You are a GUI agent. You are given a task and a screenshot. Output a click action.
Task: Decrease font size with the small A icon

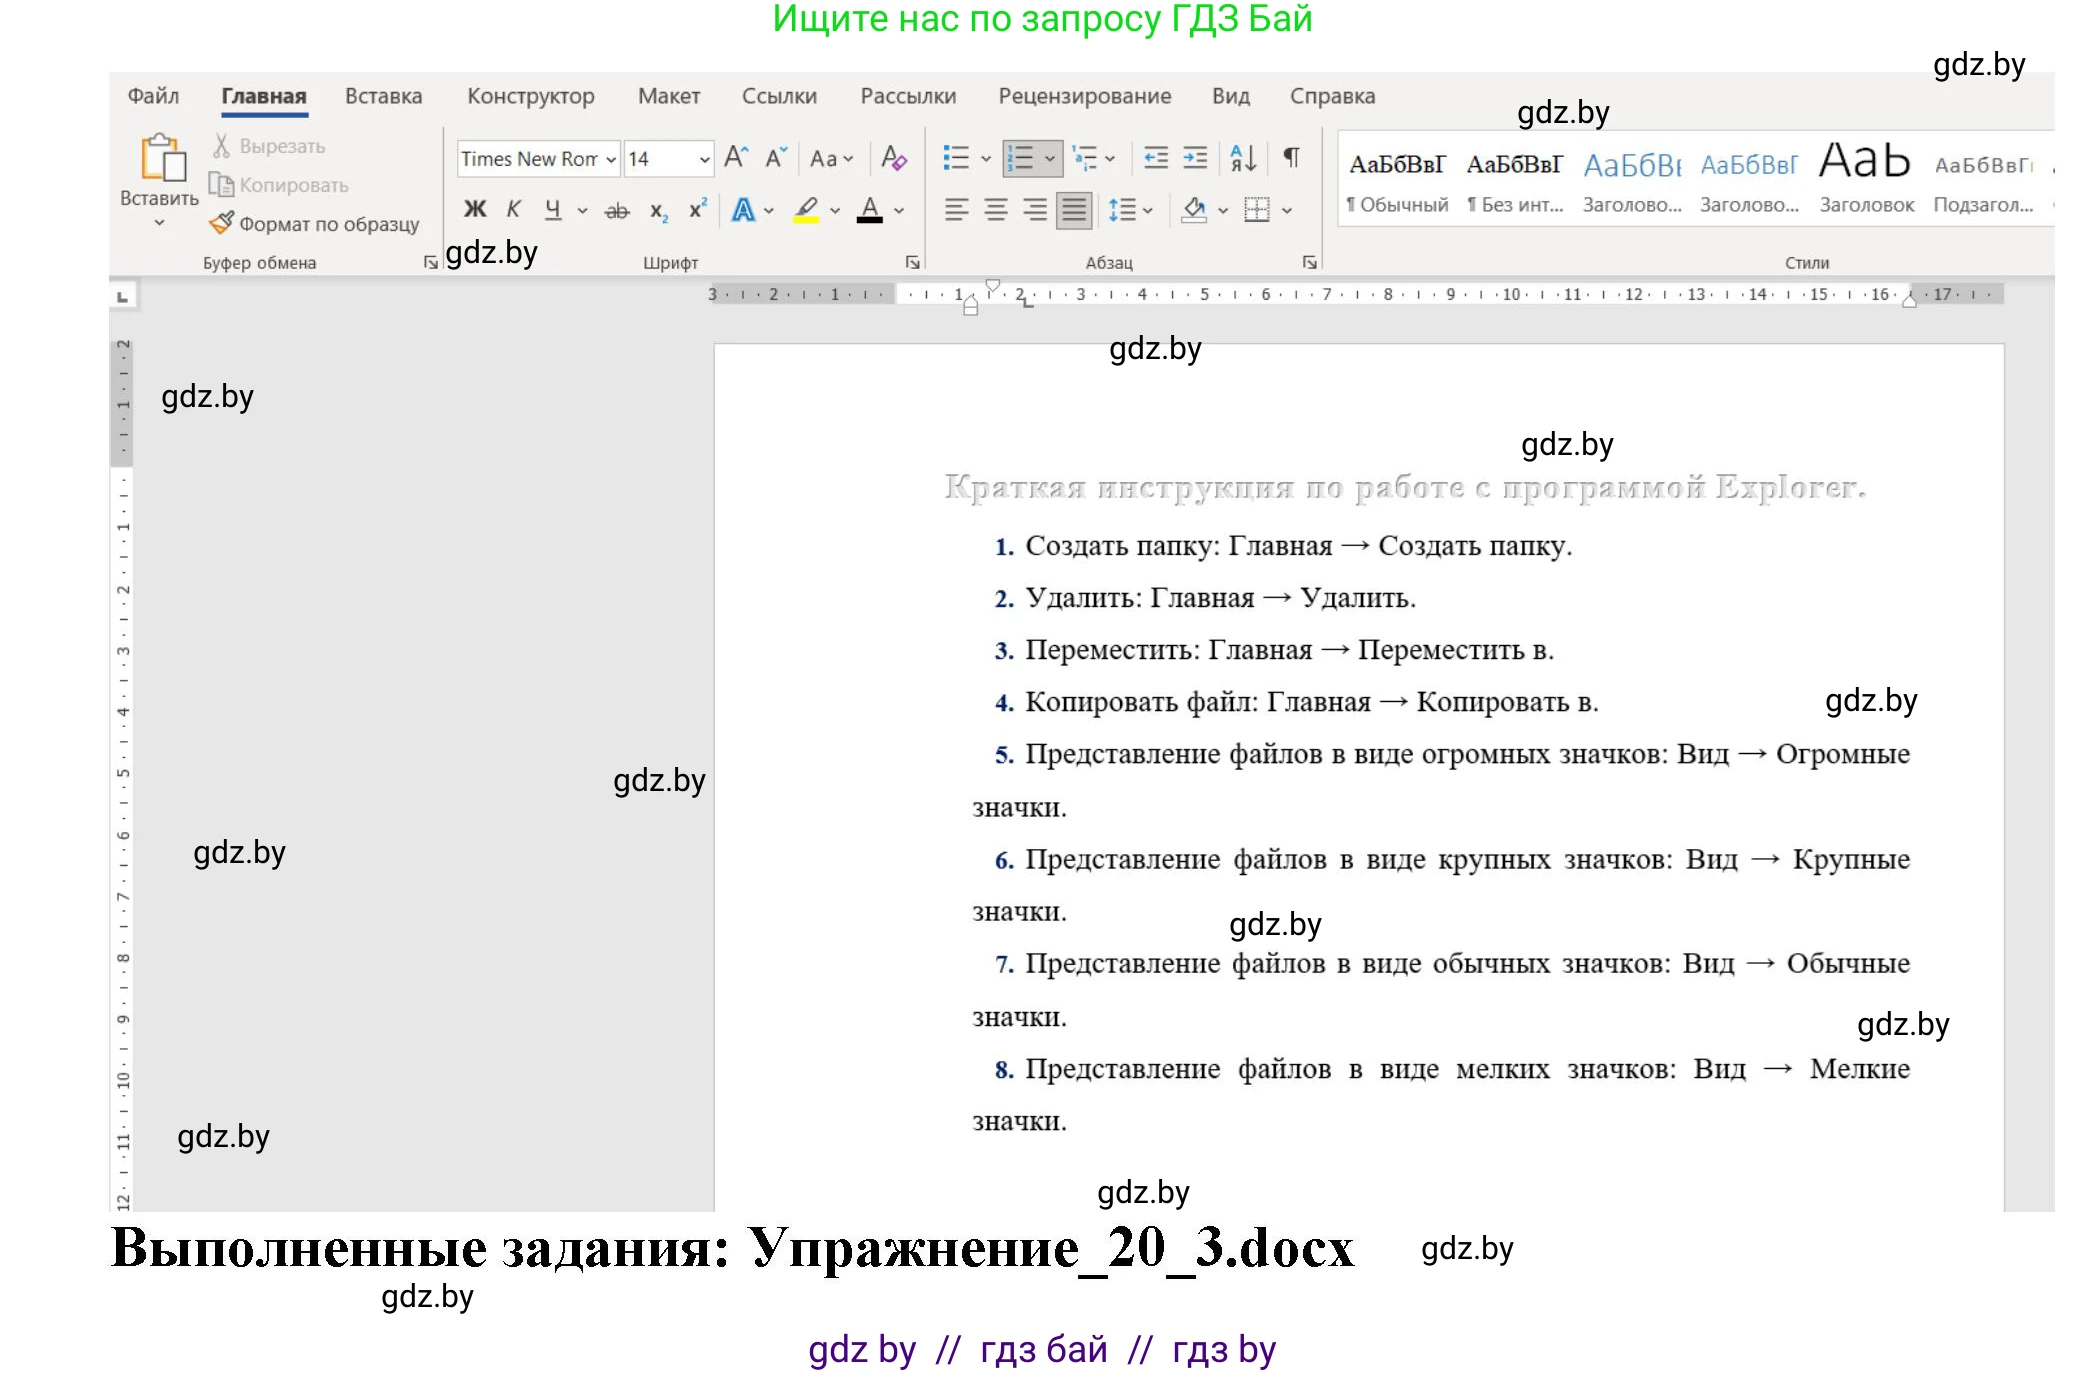(x=776, y=158)
